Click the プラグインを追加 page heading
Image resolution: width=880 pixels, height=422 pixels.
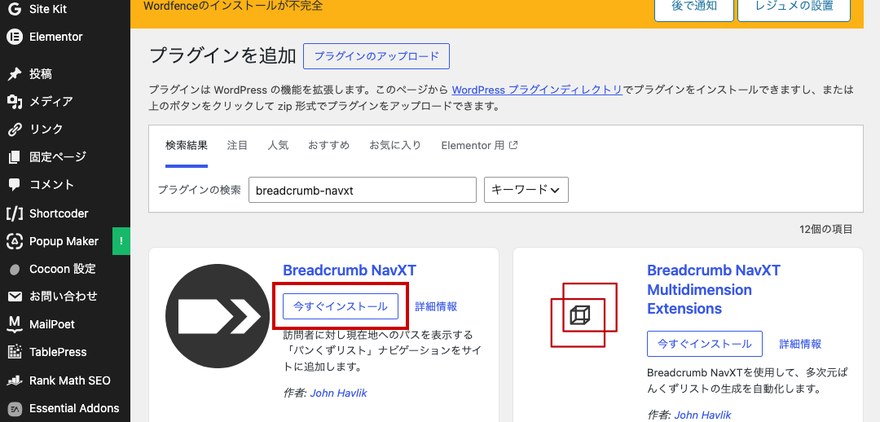click(223, 56)
